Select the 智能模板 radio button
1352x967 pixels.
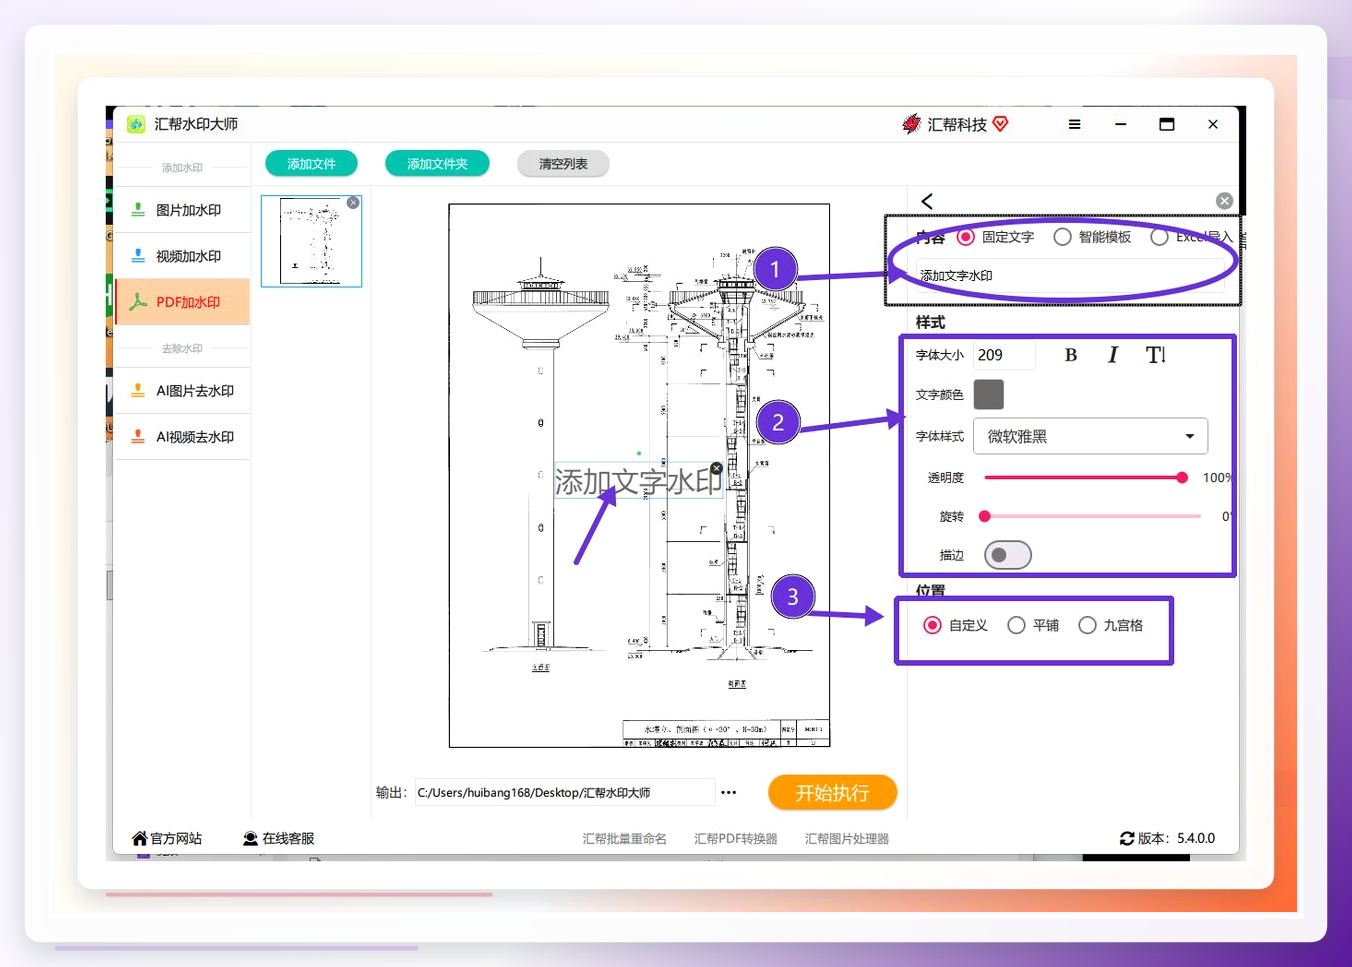[x=1062, y=237]
